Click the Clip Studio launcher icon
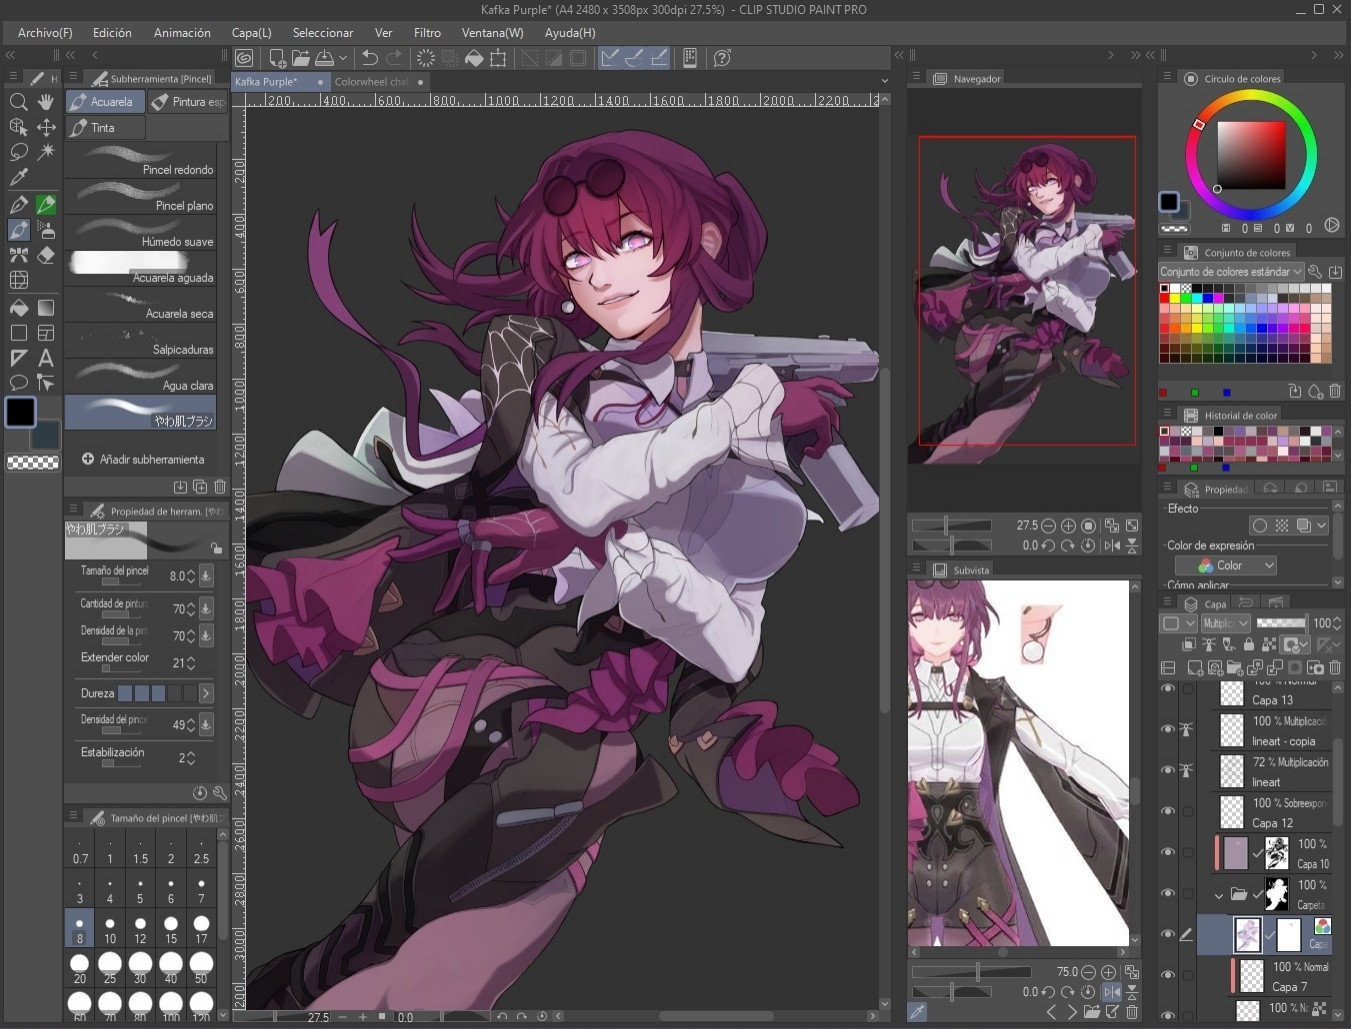1351x1029 pixels. [x=244, y=58]
